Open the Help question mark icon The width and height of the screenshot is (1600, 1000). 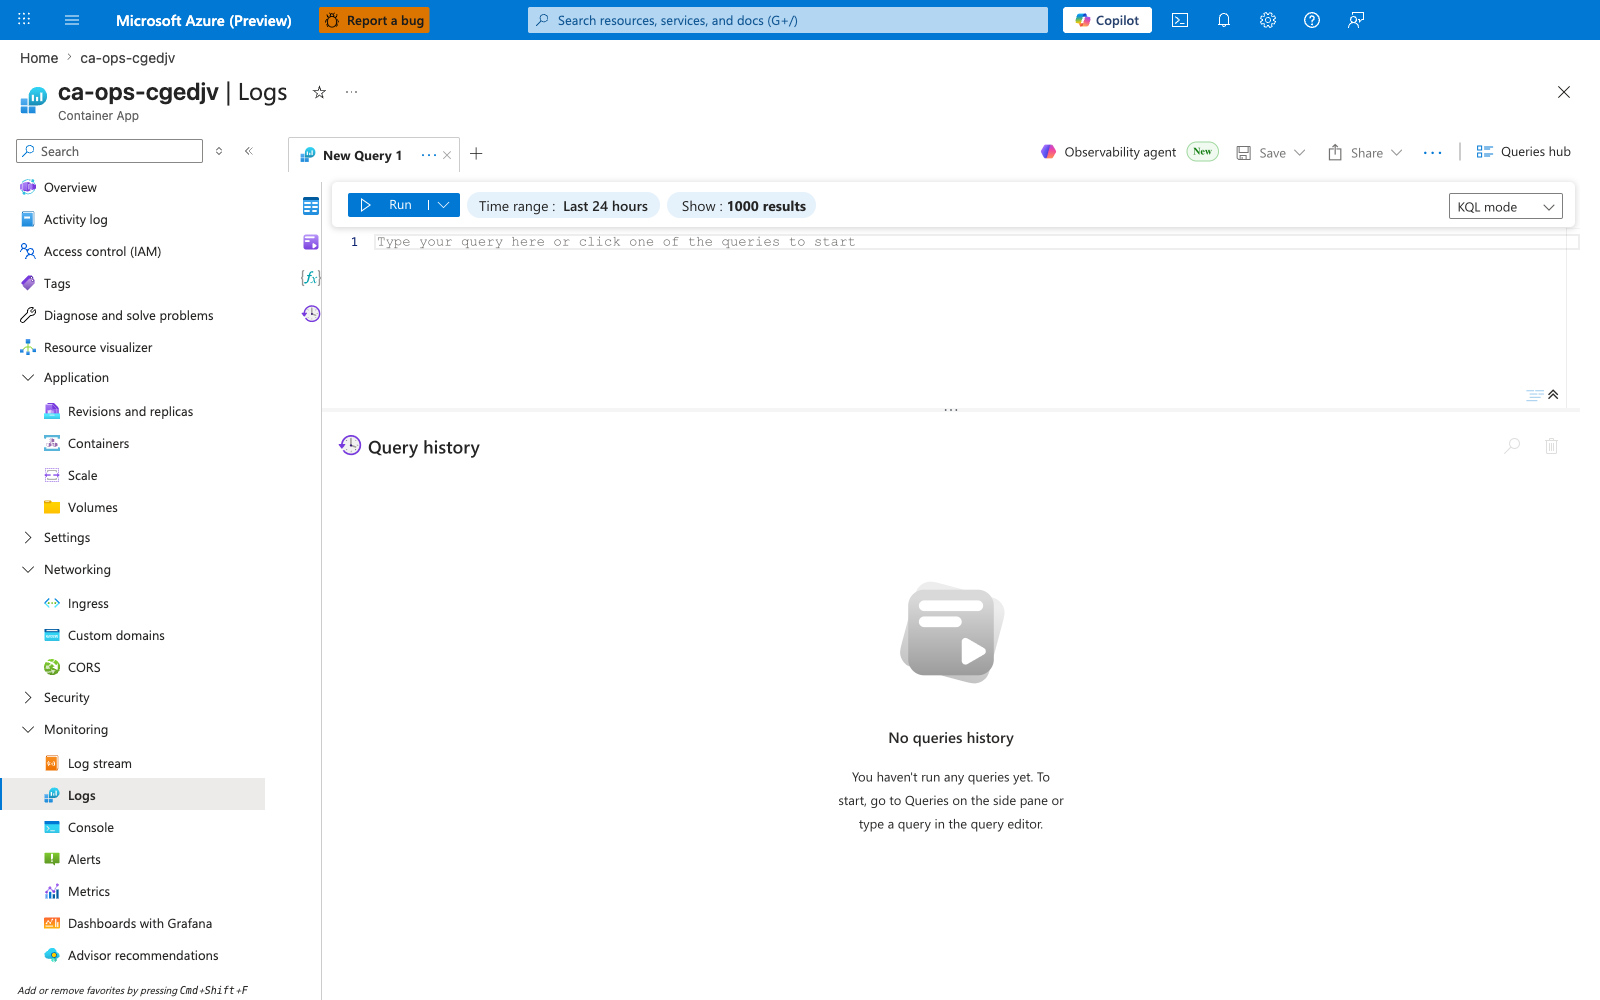coord(1312,20)
